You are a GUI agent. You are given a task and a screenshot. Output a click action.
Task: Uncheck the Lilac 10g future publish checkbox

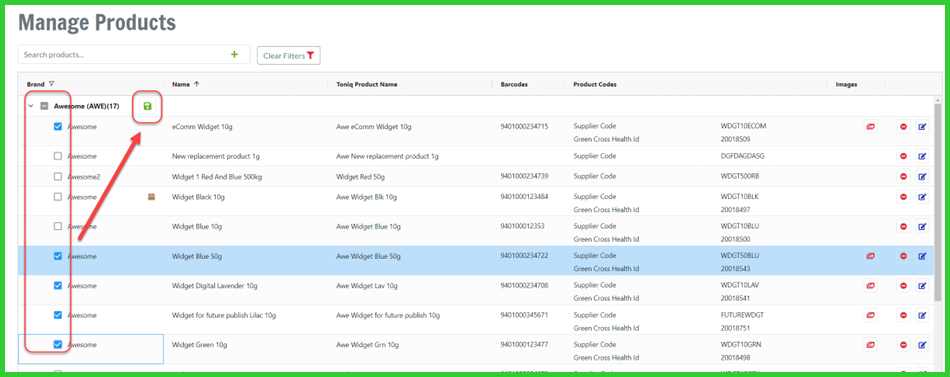58,315
